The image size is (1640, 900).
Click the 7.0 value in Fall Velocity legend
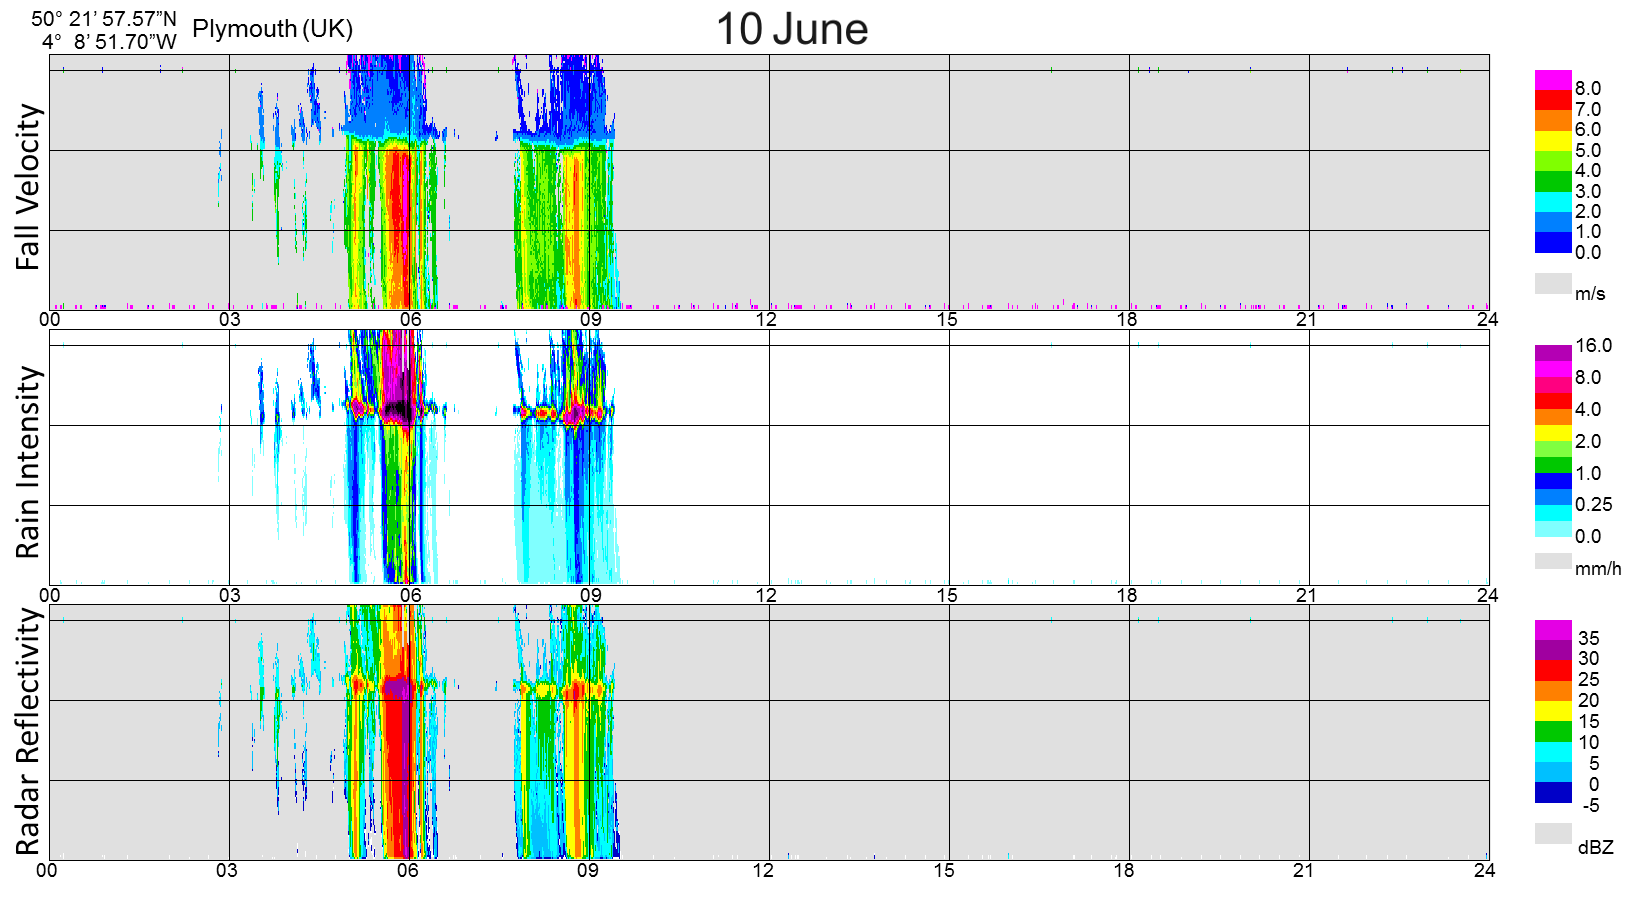(x=1588, y=109)
